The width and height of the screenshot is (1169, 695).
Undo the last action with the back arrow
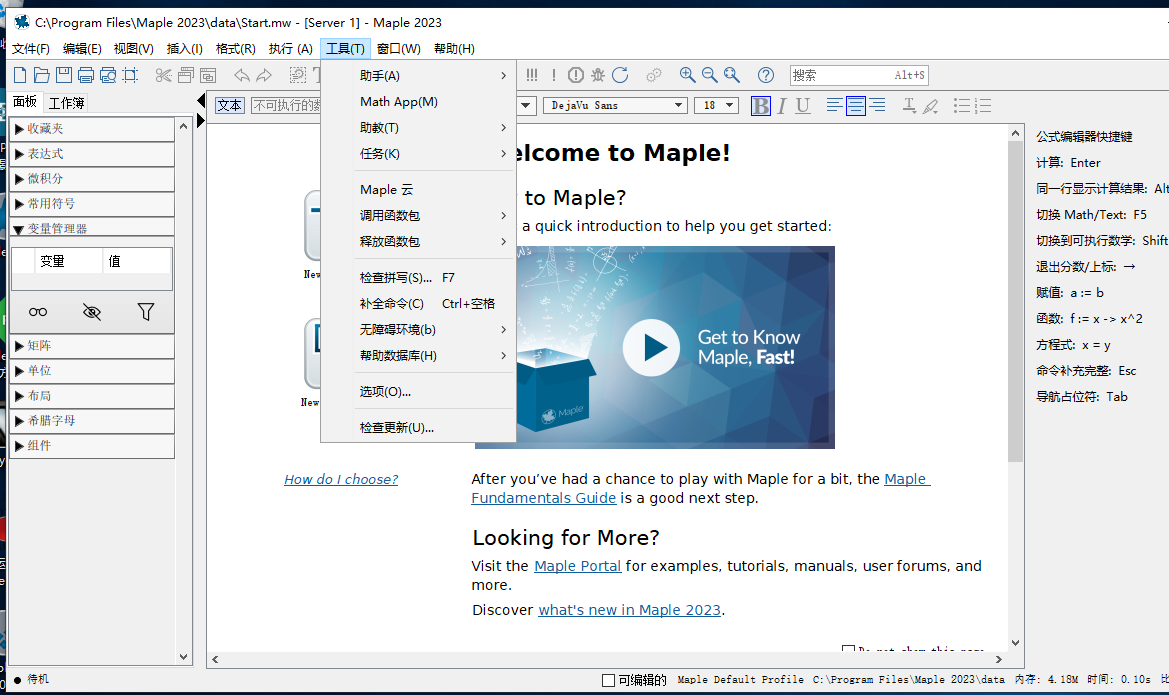pos(242,75)
